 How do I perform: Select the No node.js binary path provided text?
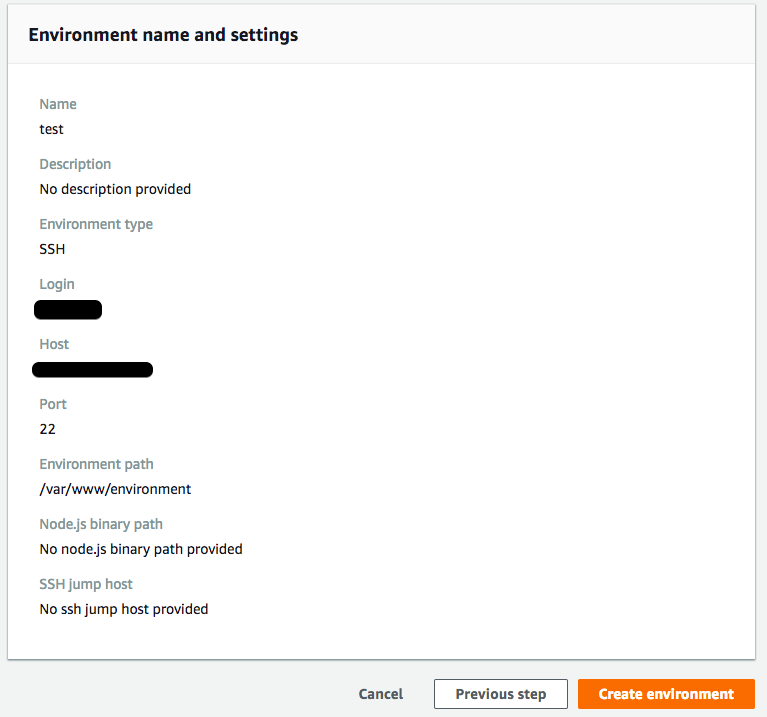tap(141, 549)
